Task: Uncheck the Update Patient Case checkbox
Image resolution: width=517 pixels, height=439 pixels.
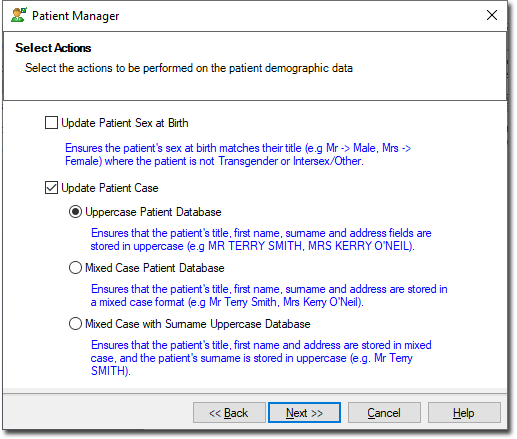Action: (x=51, y=188)
